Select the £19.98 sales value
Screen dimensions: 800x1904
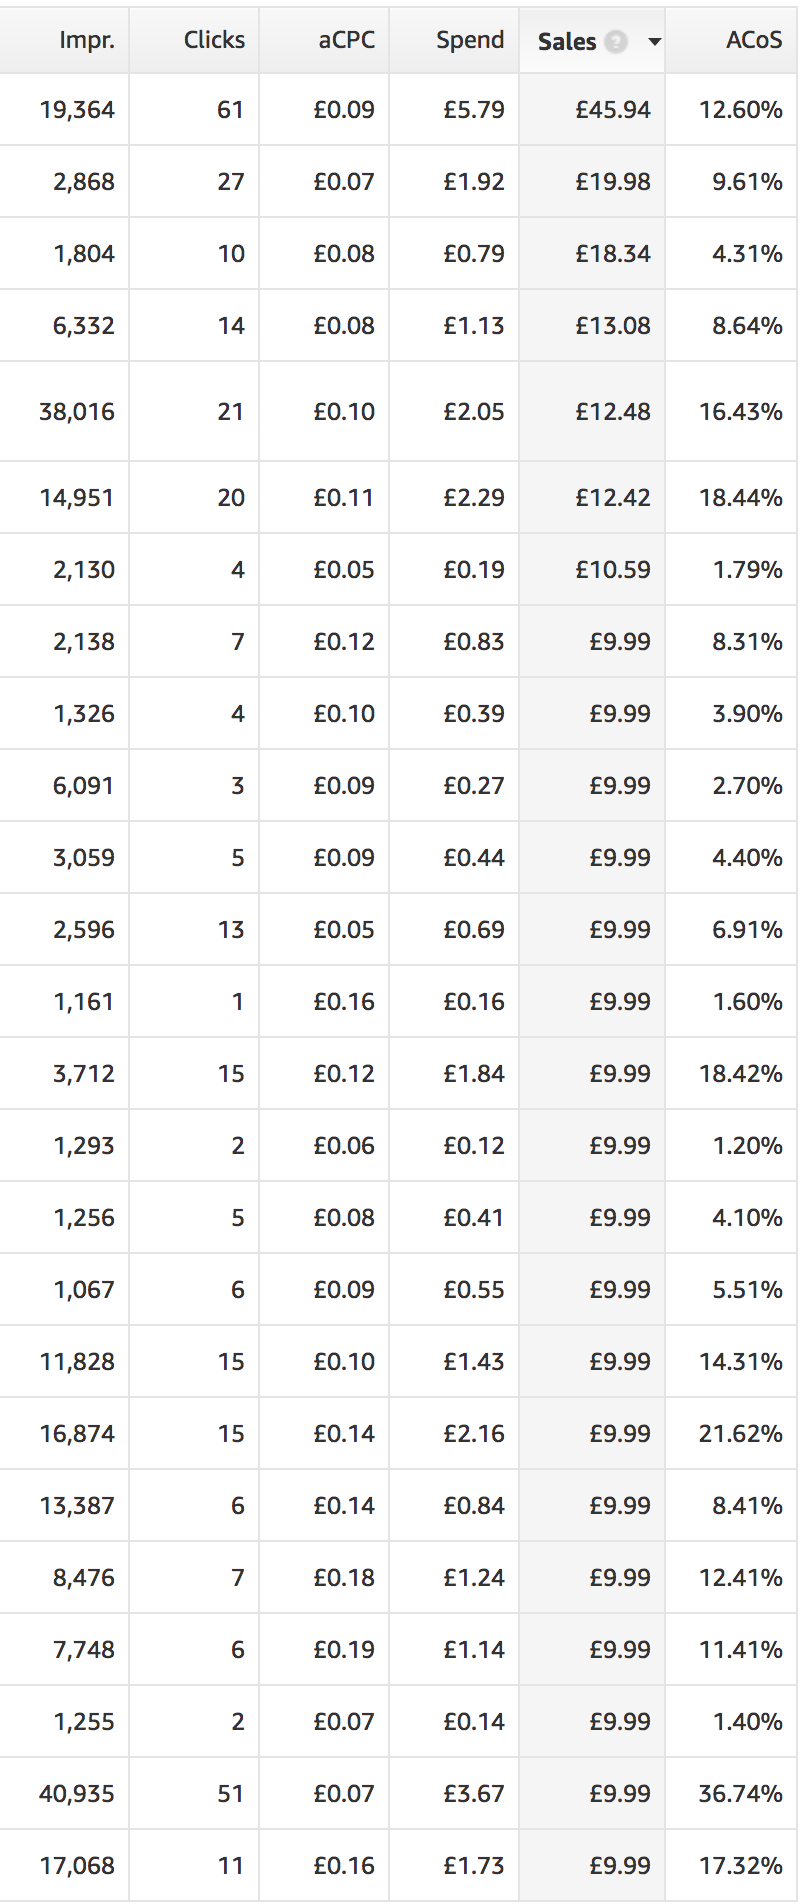click(x=613, y=182)
